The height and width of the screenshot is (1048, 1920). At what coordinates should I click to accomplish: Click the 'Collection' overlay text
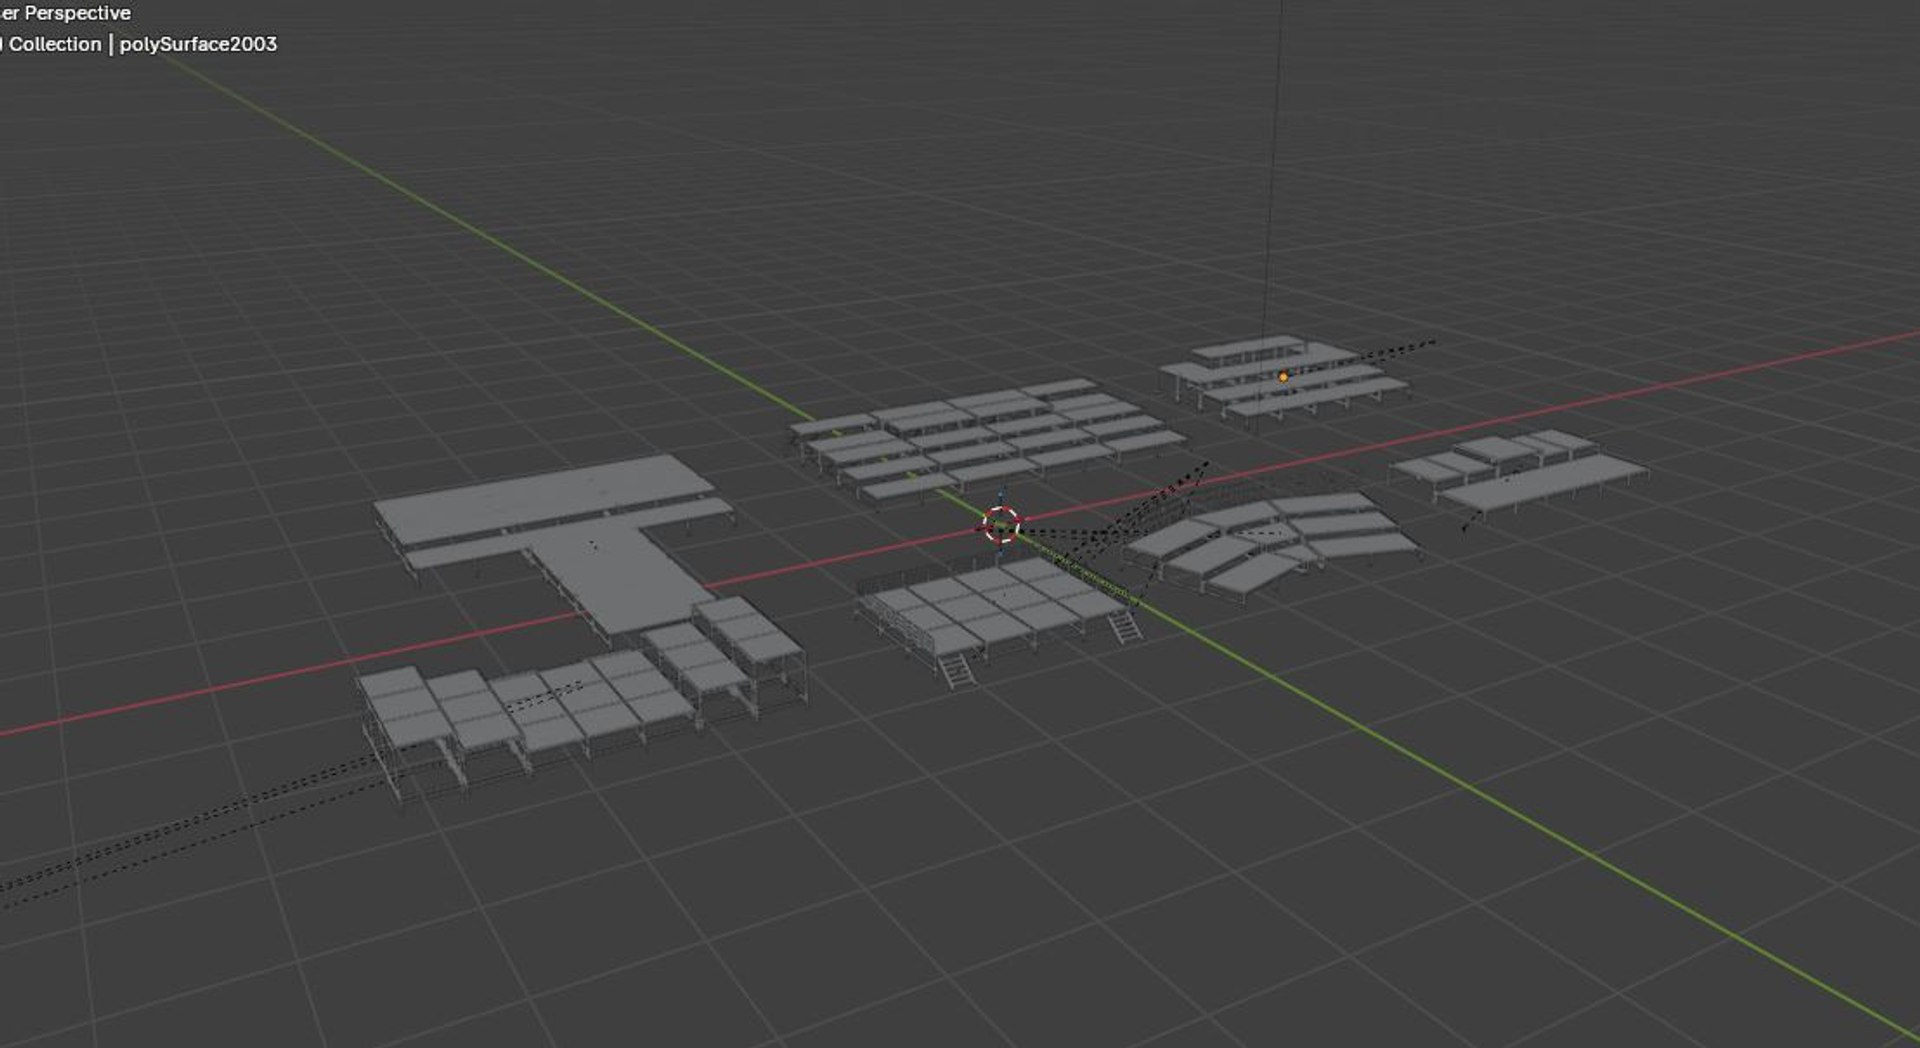click(55, 44)
